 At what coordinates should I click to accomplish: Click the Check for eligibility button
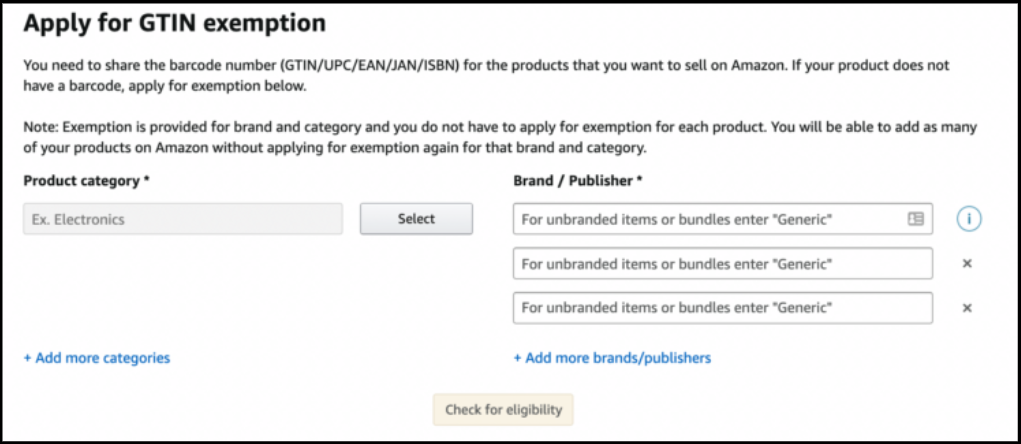[x=503, y=410]
